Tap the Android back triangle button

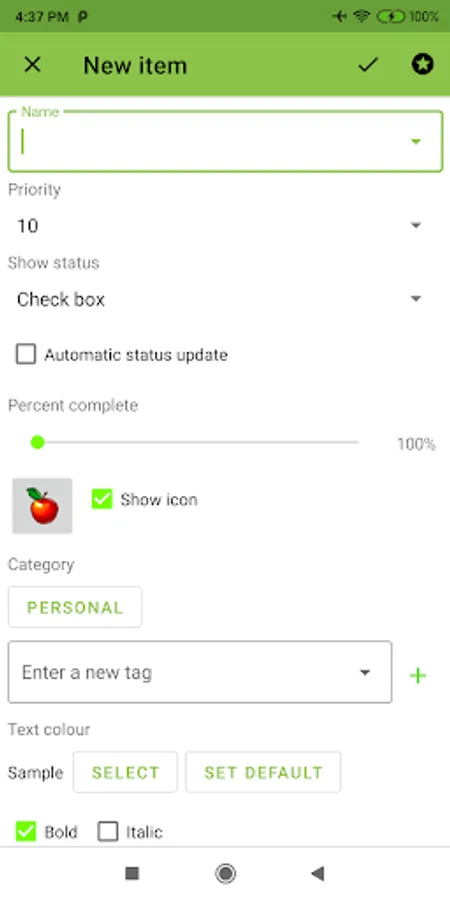317,874
